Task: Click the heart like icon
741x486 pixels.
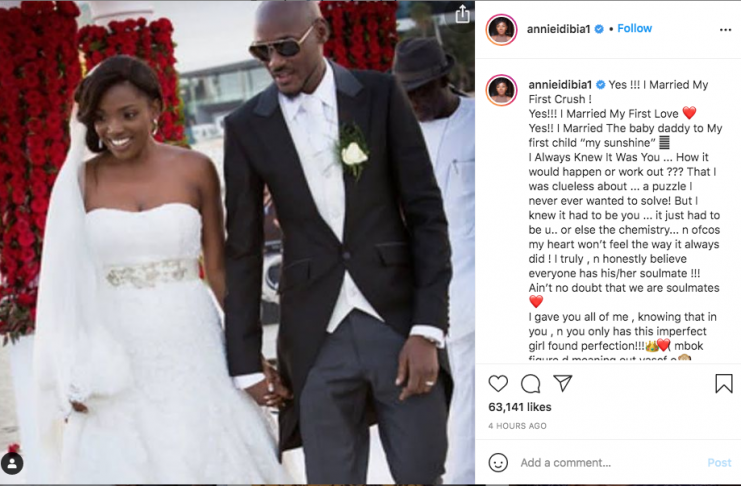Action: [498, 383]
